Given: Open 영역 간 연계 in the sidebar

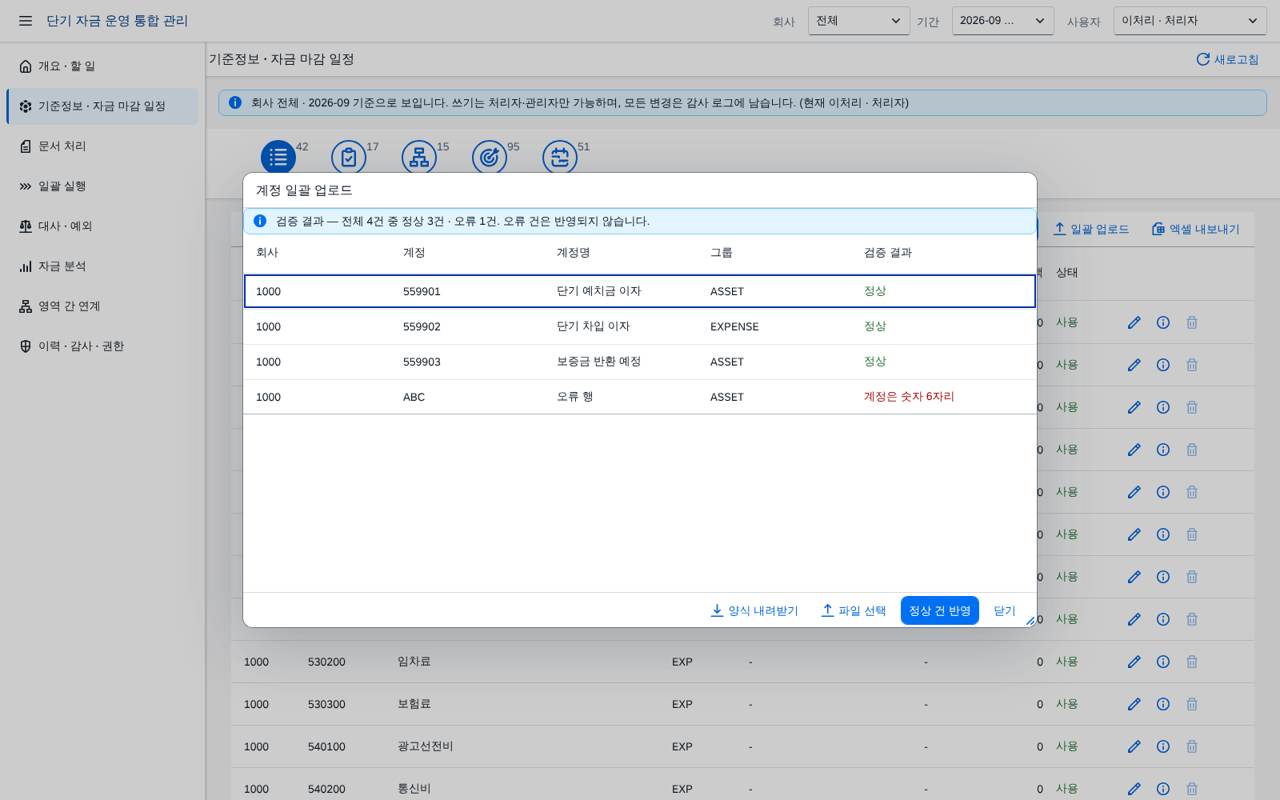Looking at the screenshot, I should click(x=102, y=306).
